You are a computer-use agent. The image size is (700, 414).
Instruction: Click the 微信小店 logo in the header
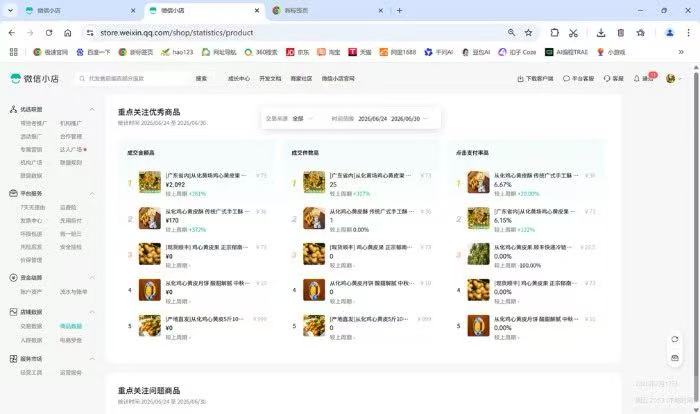(x=34, y=79)
